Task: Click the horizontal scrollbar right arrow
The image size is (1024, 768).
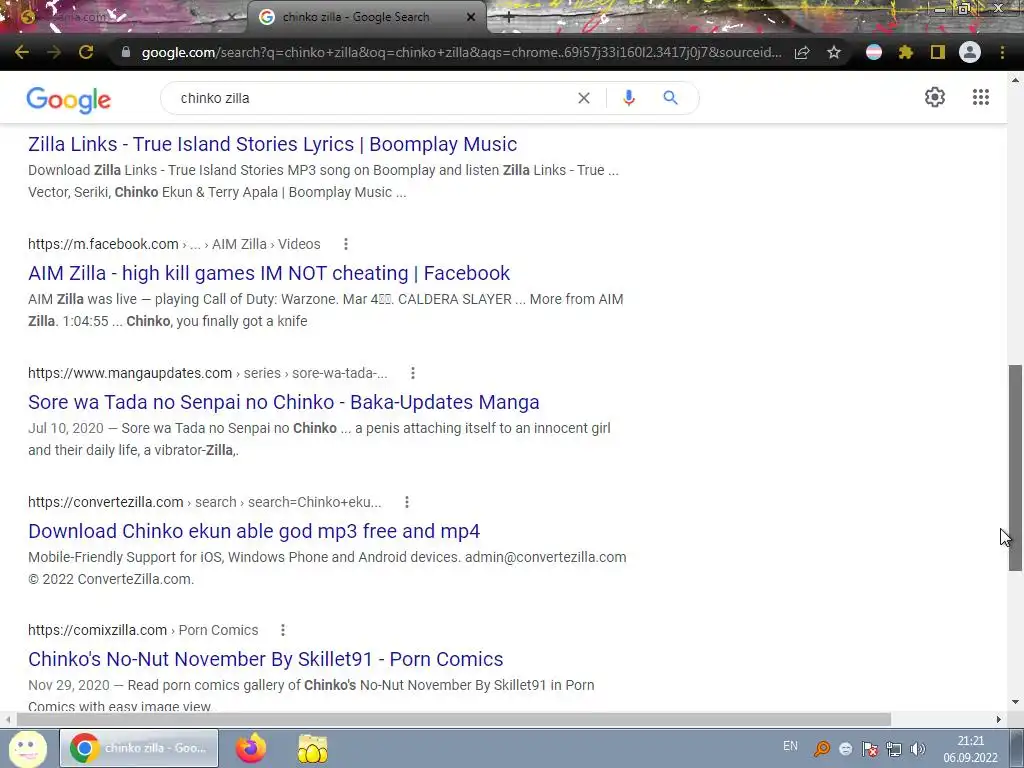Action: pyautogui.click(x=999, y=719)
